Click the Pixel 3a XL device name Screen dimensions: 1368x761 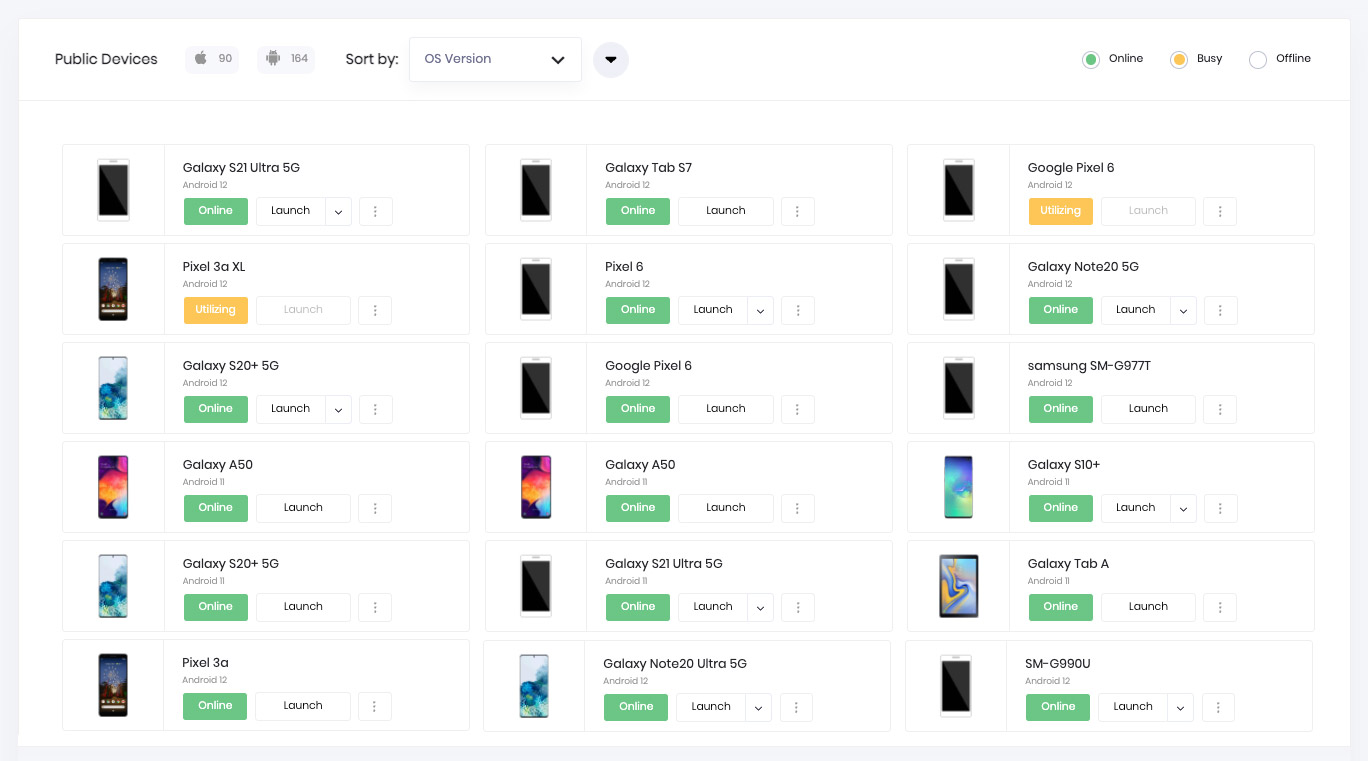pos(214,267)
